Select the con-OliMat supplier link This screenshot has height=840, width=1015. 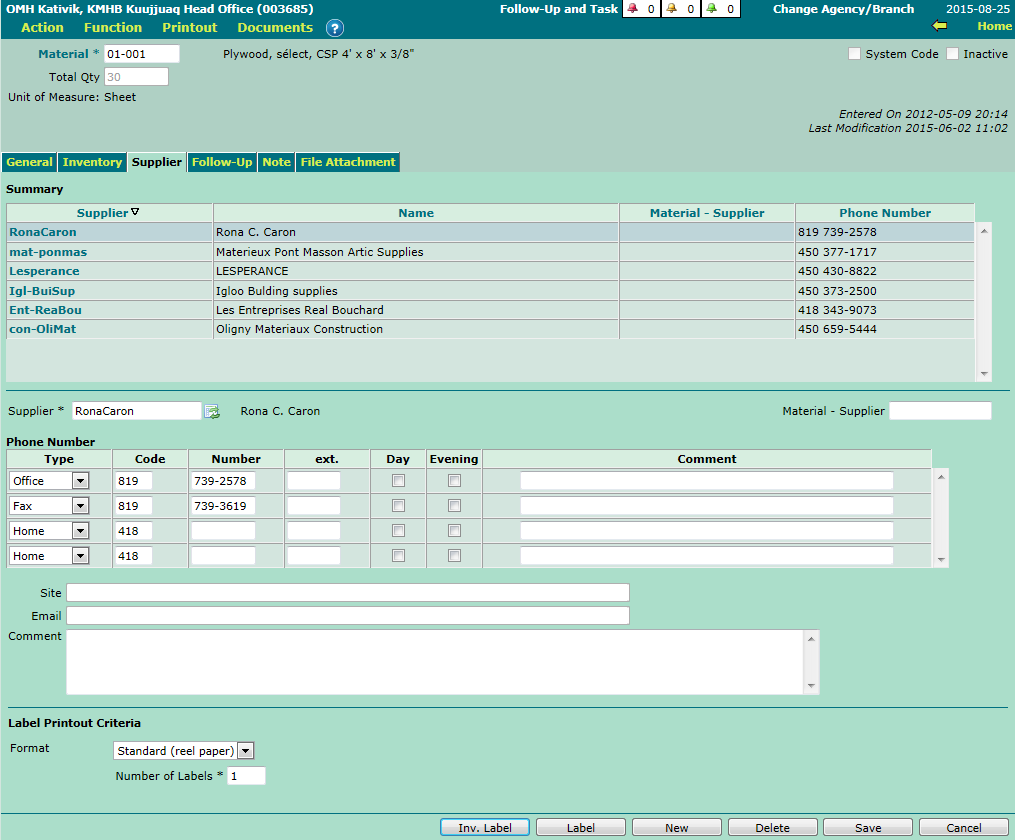pos(43,329)
